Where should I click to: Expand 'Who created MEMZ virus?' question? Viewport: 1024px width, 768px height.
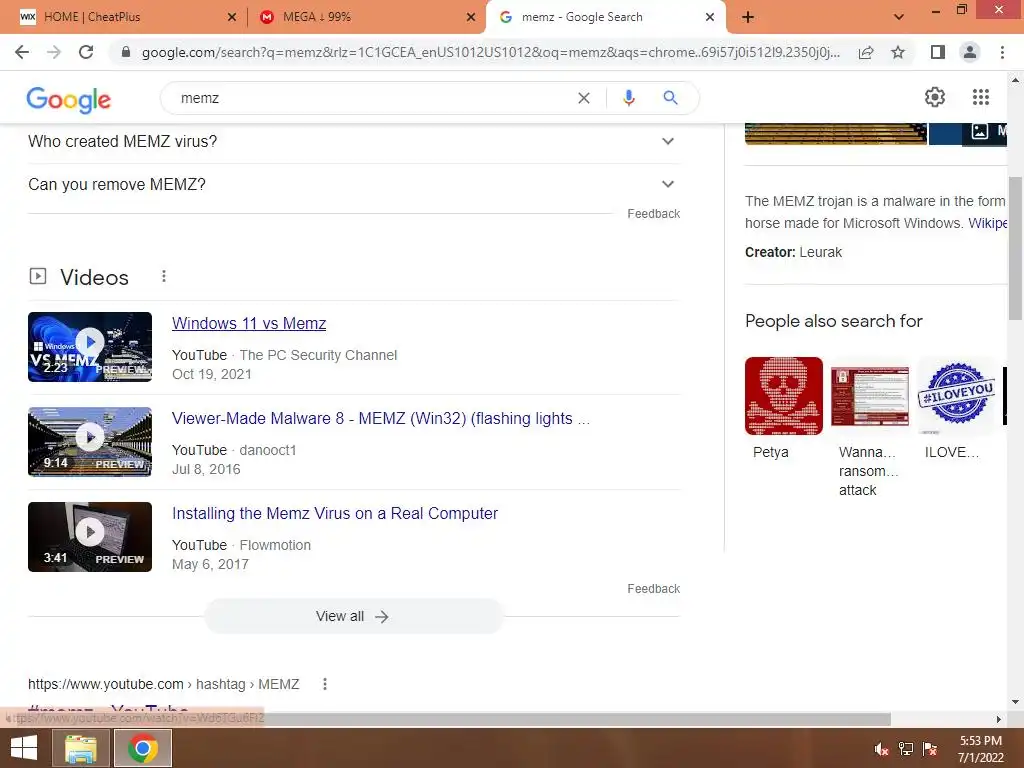tap(354, 141)
